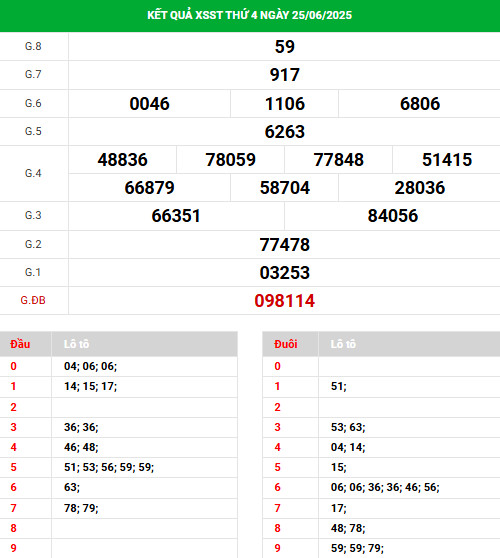Select the G.8 prize number 59

pos(285,47)
